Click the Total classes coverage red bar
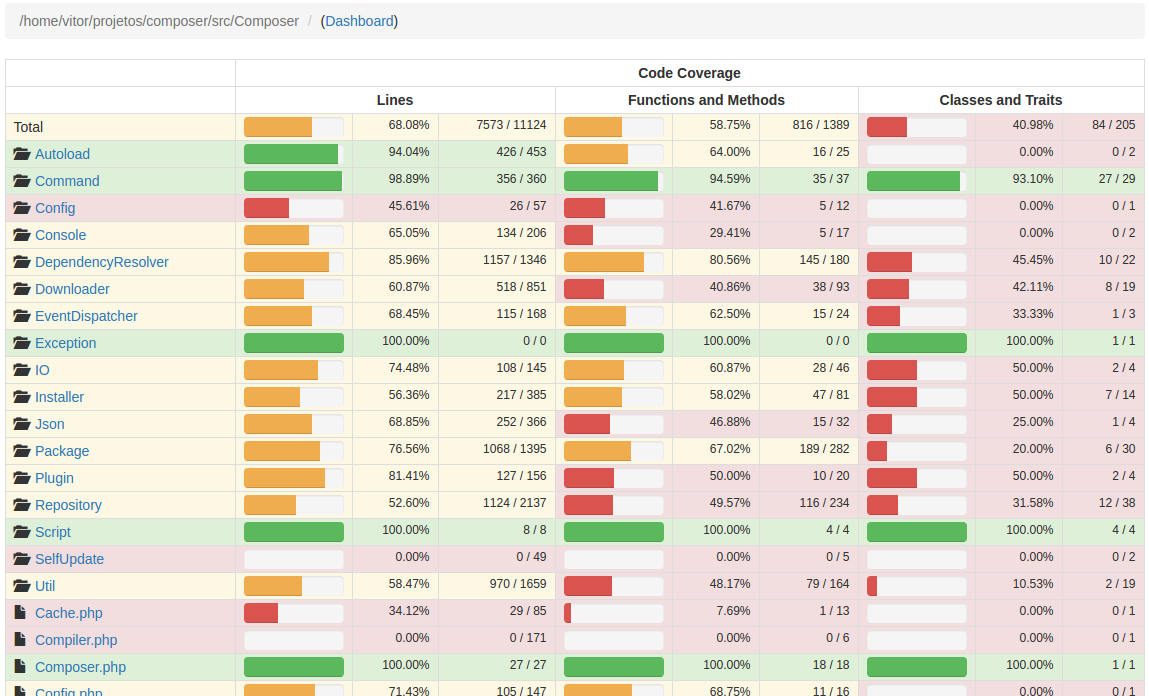Image resolution: width=1149 pixels, height=696 pixels. (x=887, y=127)
